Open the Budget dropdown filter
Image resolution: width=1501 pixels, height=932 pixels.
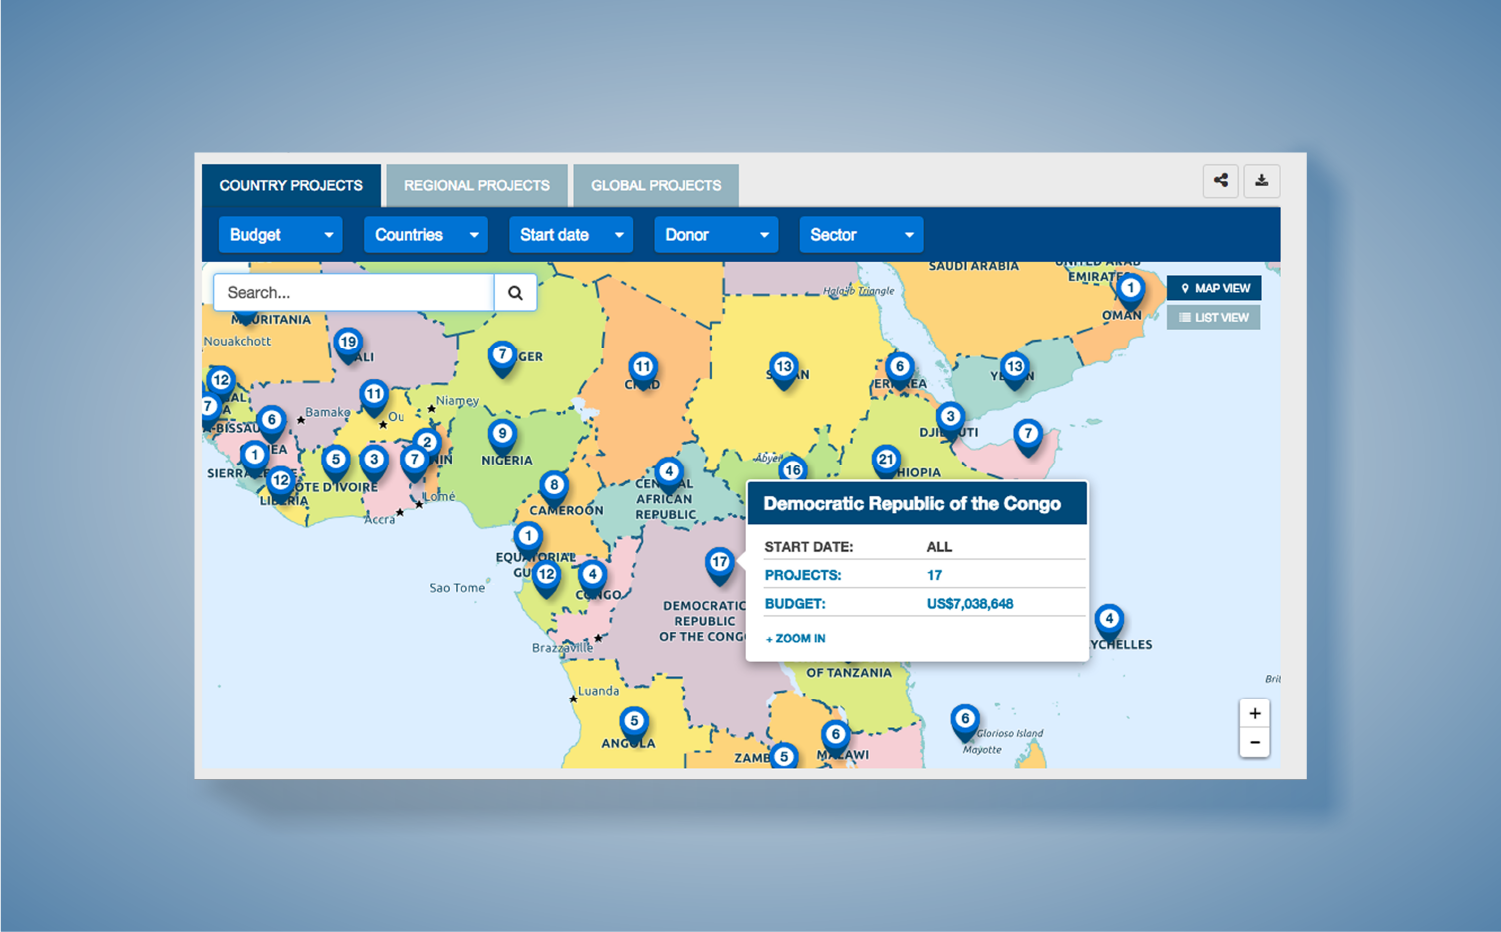click(x=281, y=235)
